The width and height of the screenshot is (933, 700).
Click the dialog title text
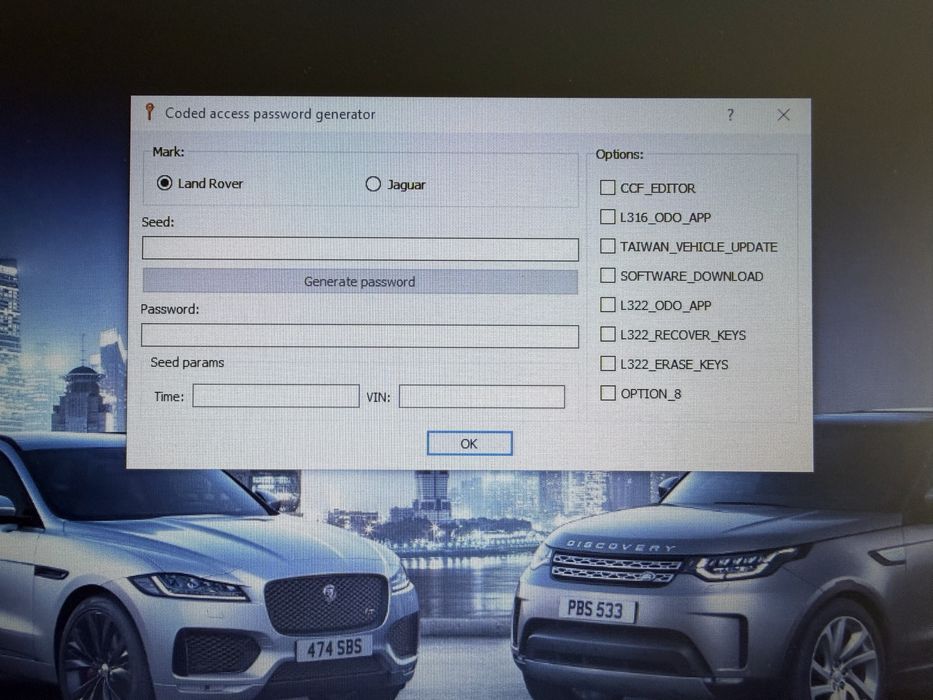[x=270, y=114]
